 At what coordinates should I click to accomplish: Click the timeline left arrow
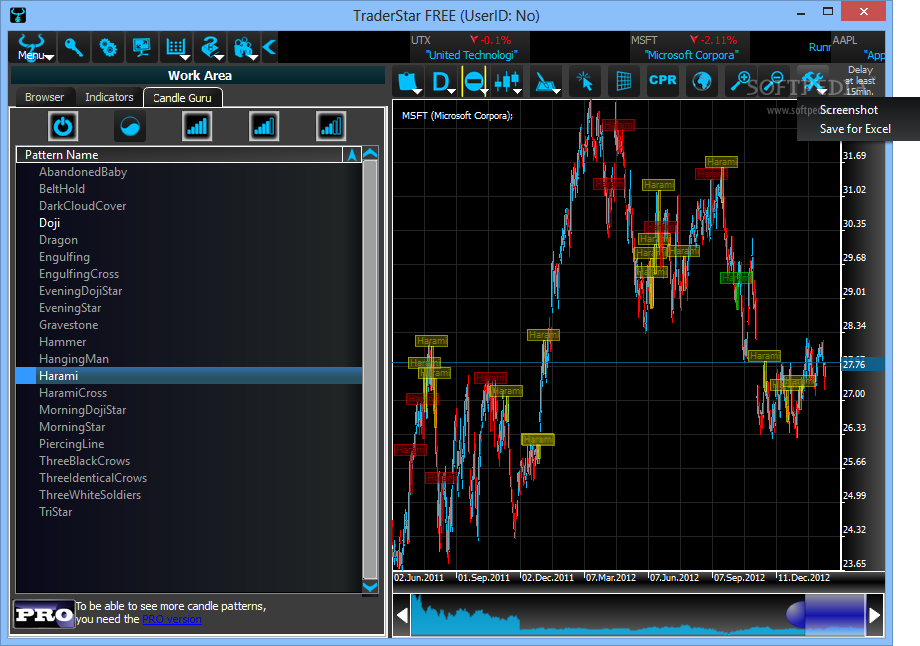(402, 615)
